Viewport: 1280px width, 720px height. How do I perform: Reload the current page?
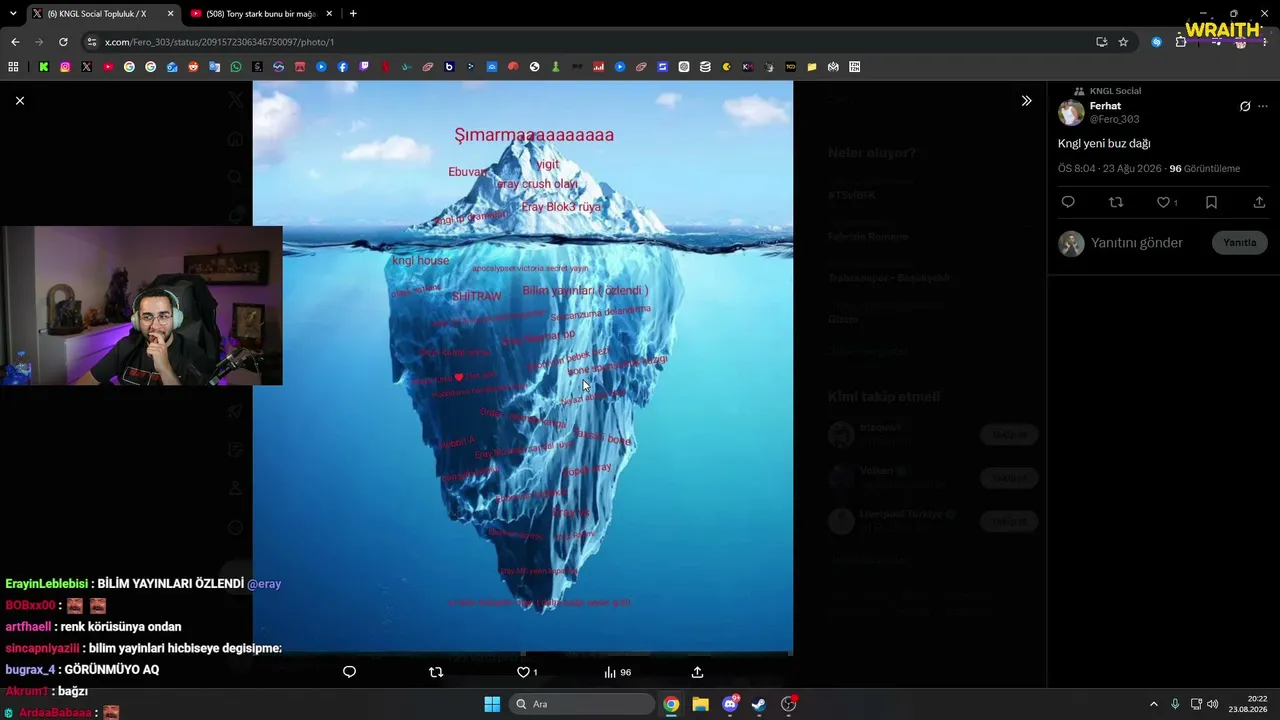click(x=63, y=42)
